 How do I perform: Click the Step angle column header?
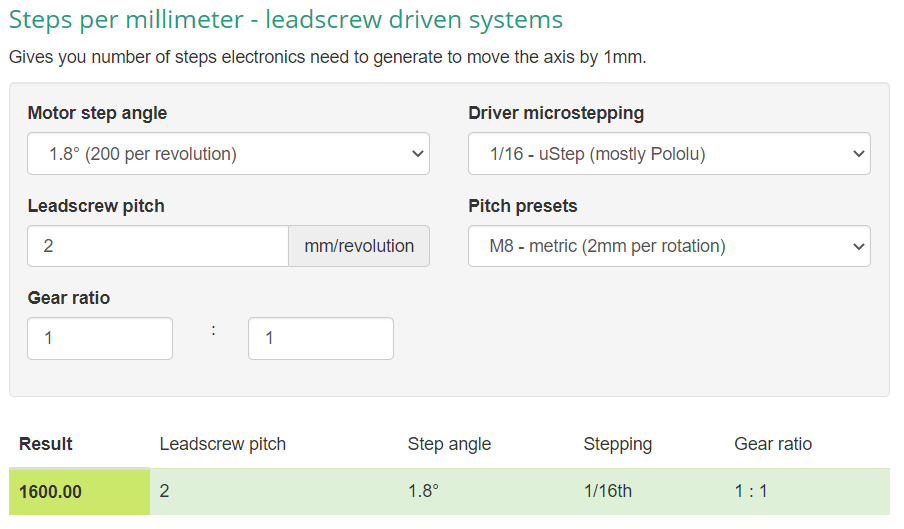449,444
